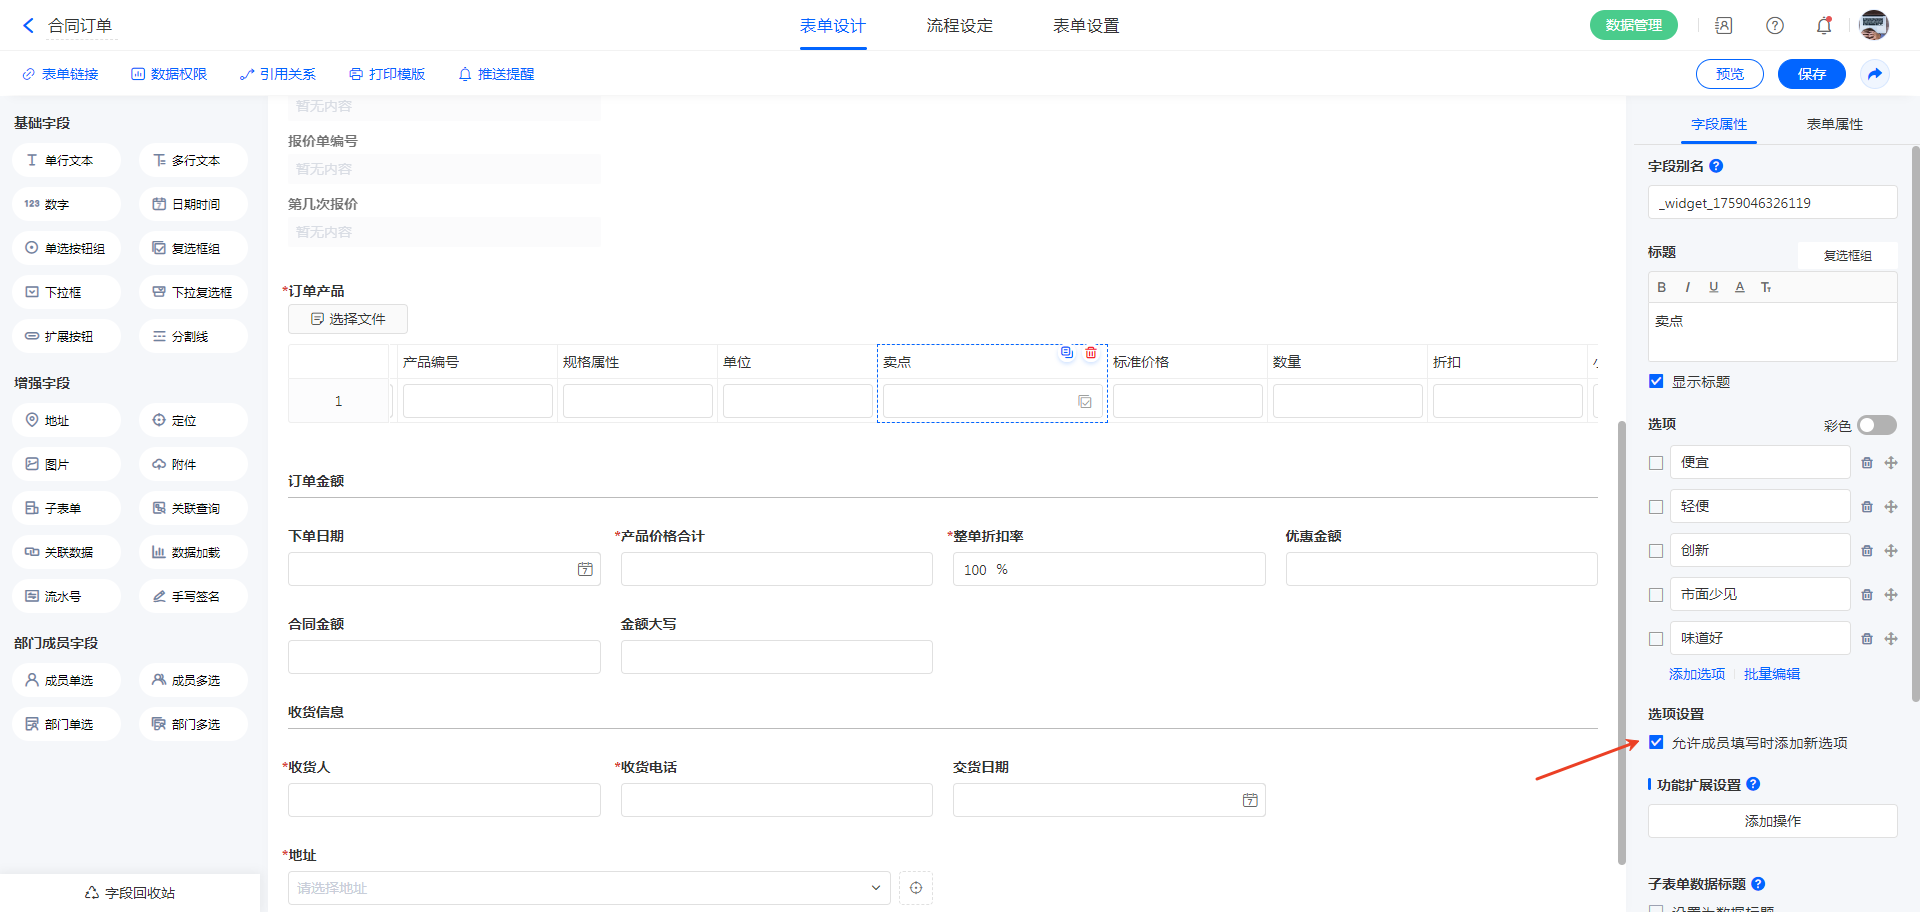Open the 表单属性 tab
The width and height of the screenshot is (1920, 912).
(1834, 124)
